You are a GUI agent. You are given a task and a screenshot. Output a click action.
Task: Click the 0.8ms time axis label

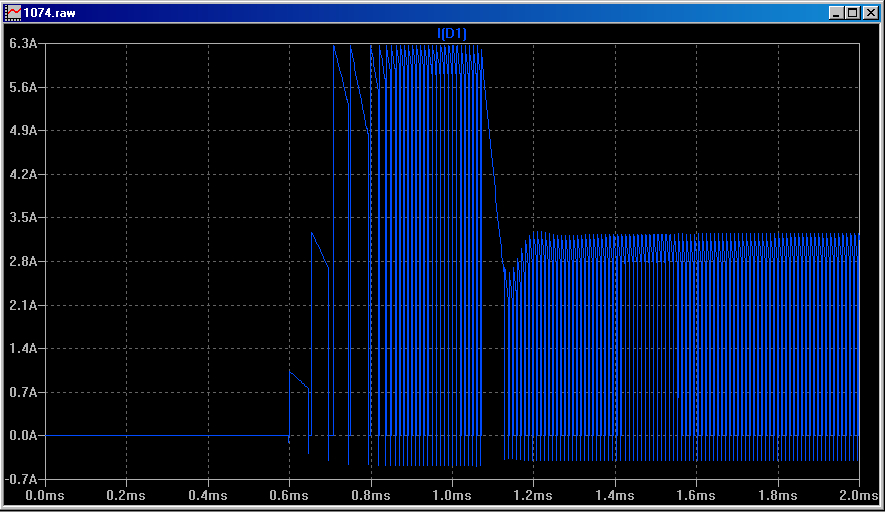(371, 496)
